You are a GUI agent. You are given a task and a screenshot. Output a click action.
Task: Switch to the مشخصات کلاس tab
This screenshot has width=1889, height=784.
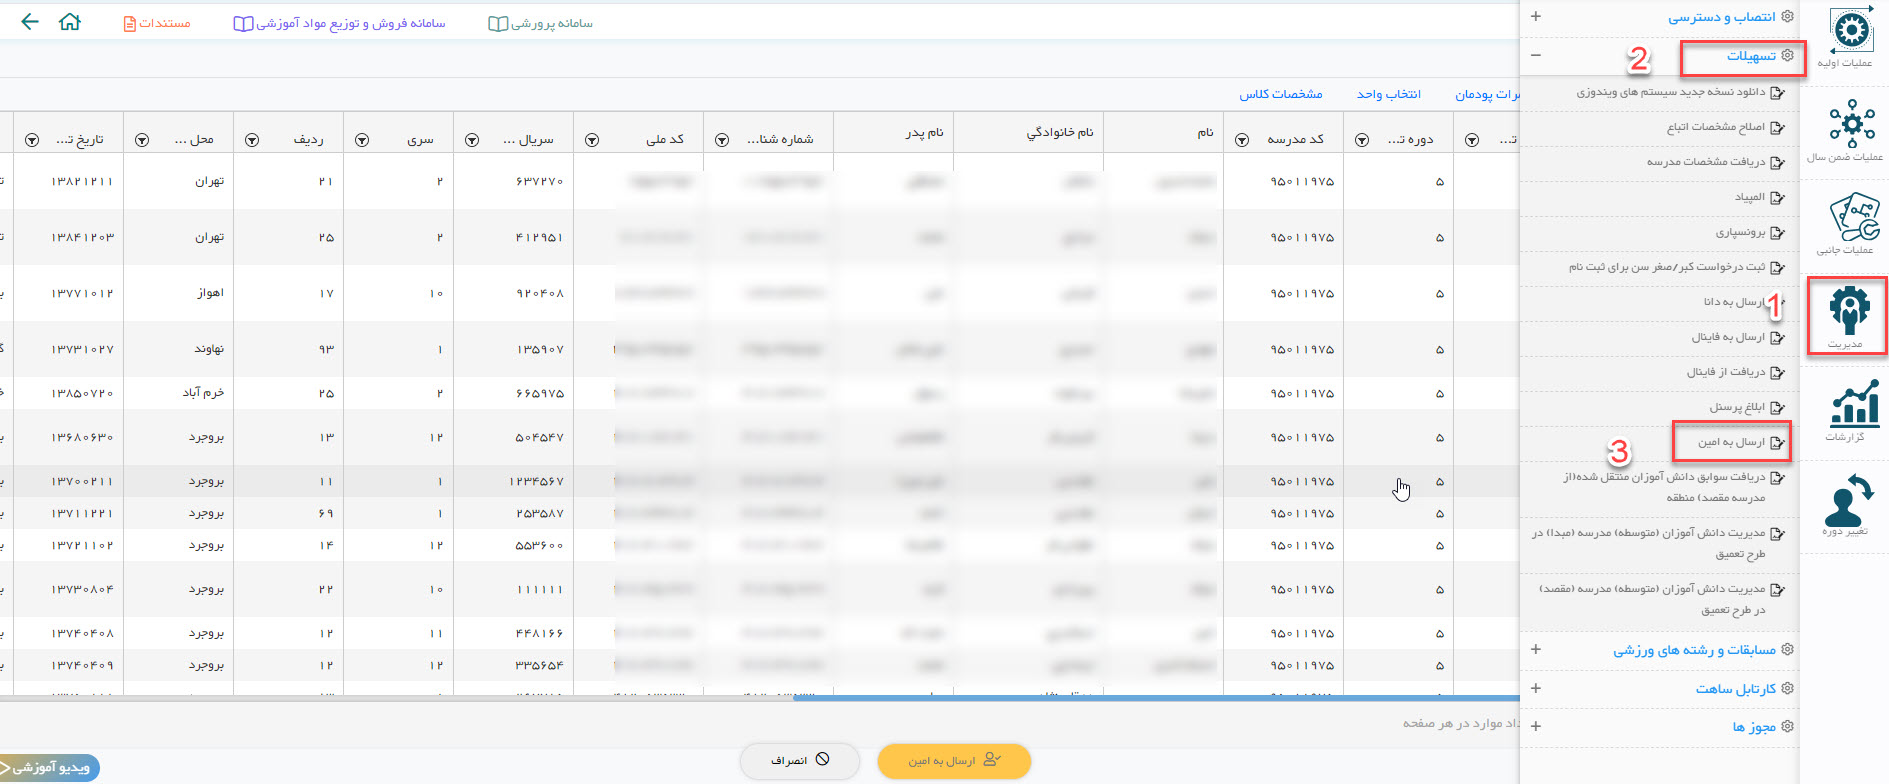tap(1281, 94)
